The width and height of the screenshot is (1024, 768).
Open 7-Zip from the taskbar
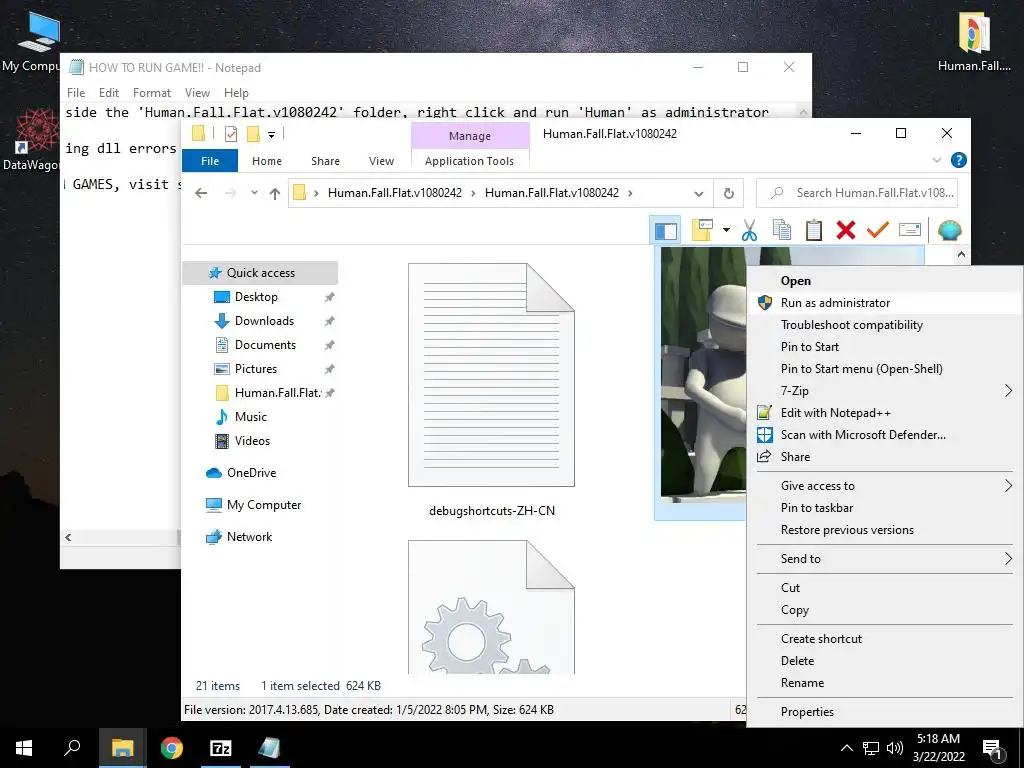tap(221, 748)
